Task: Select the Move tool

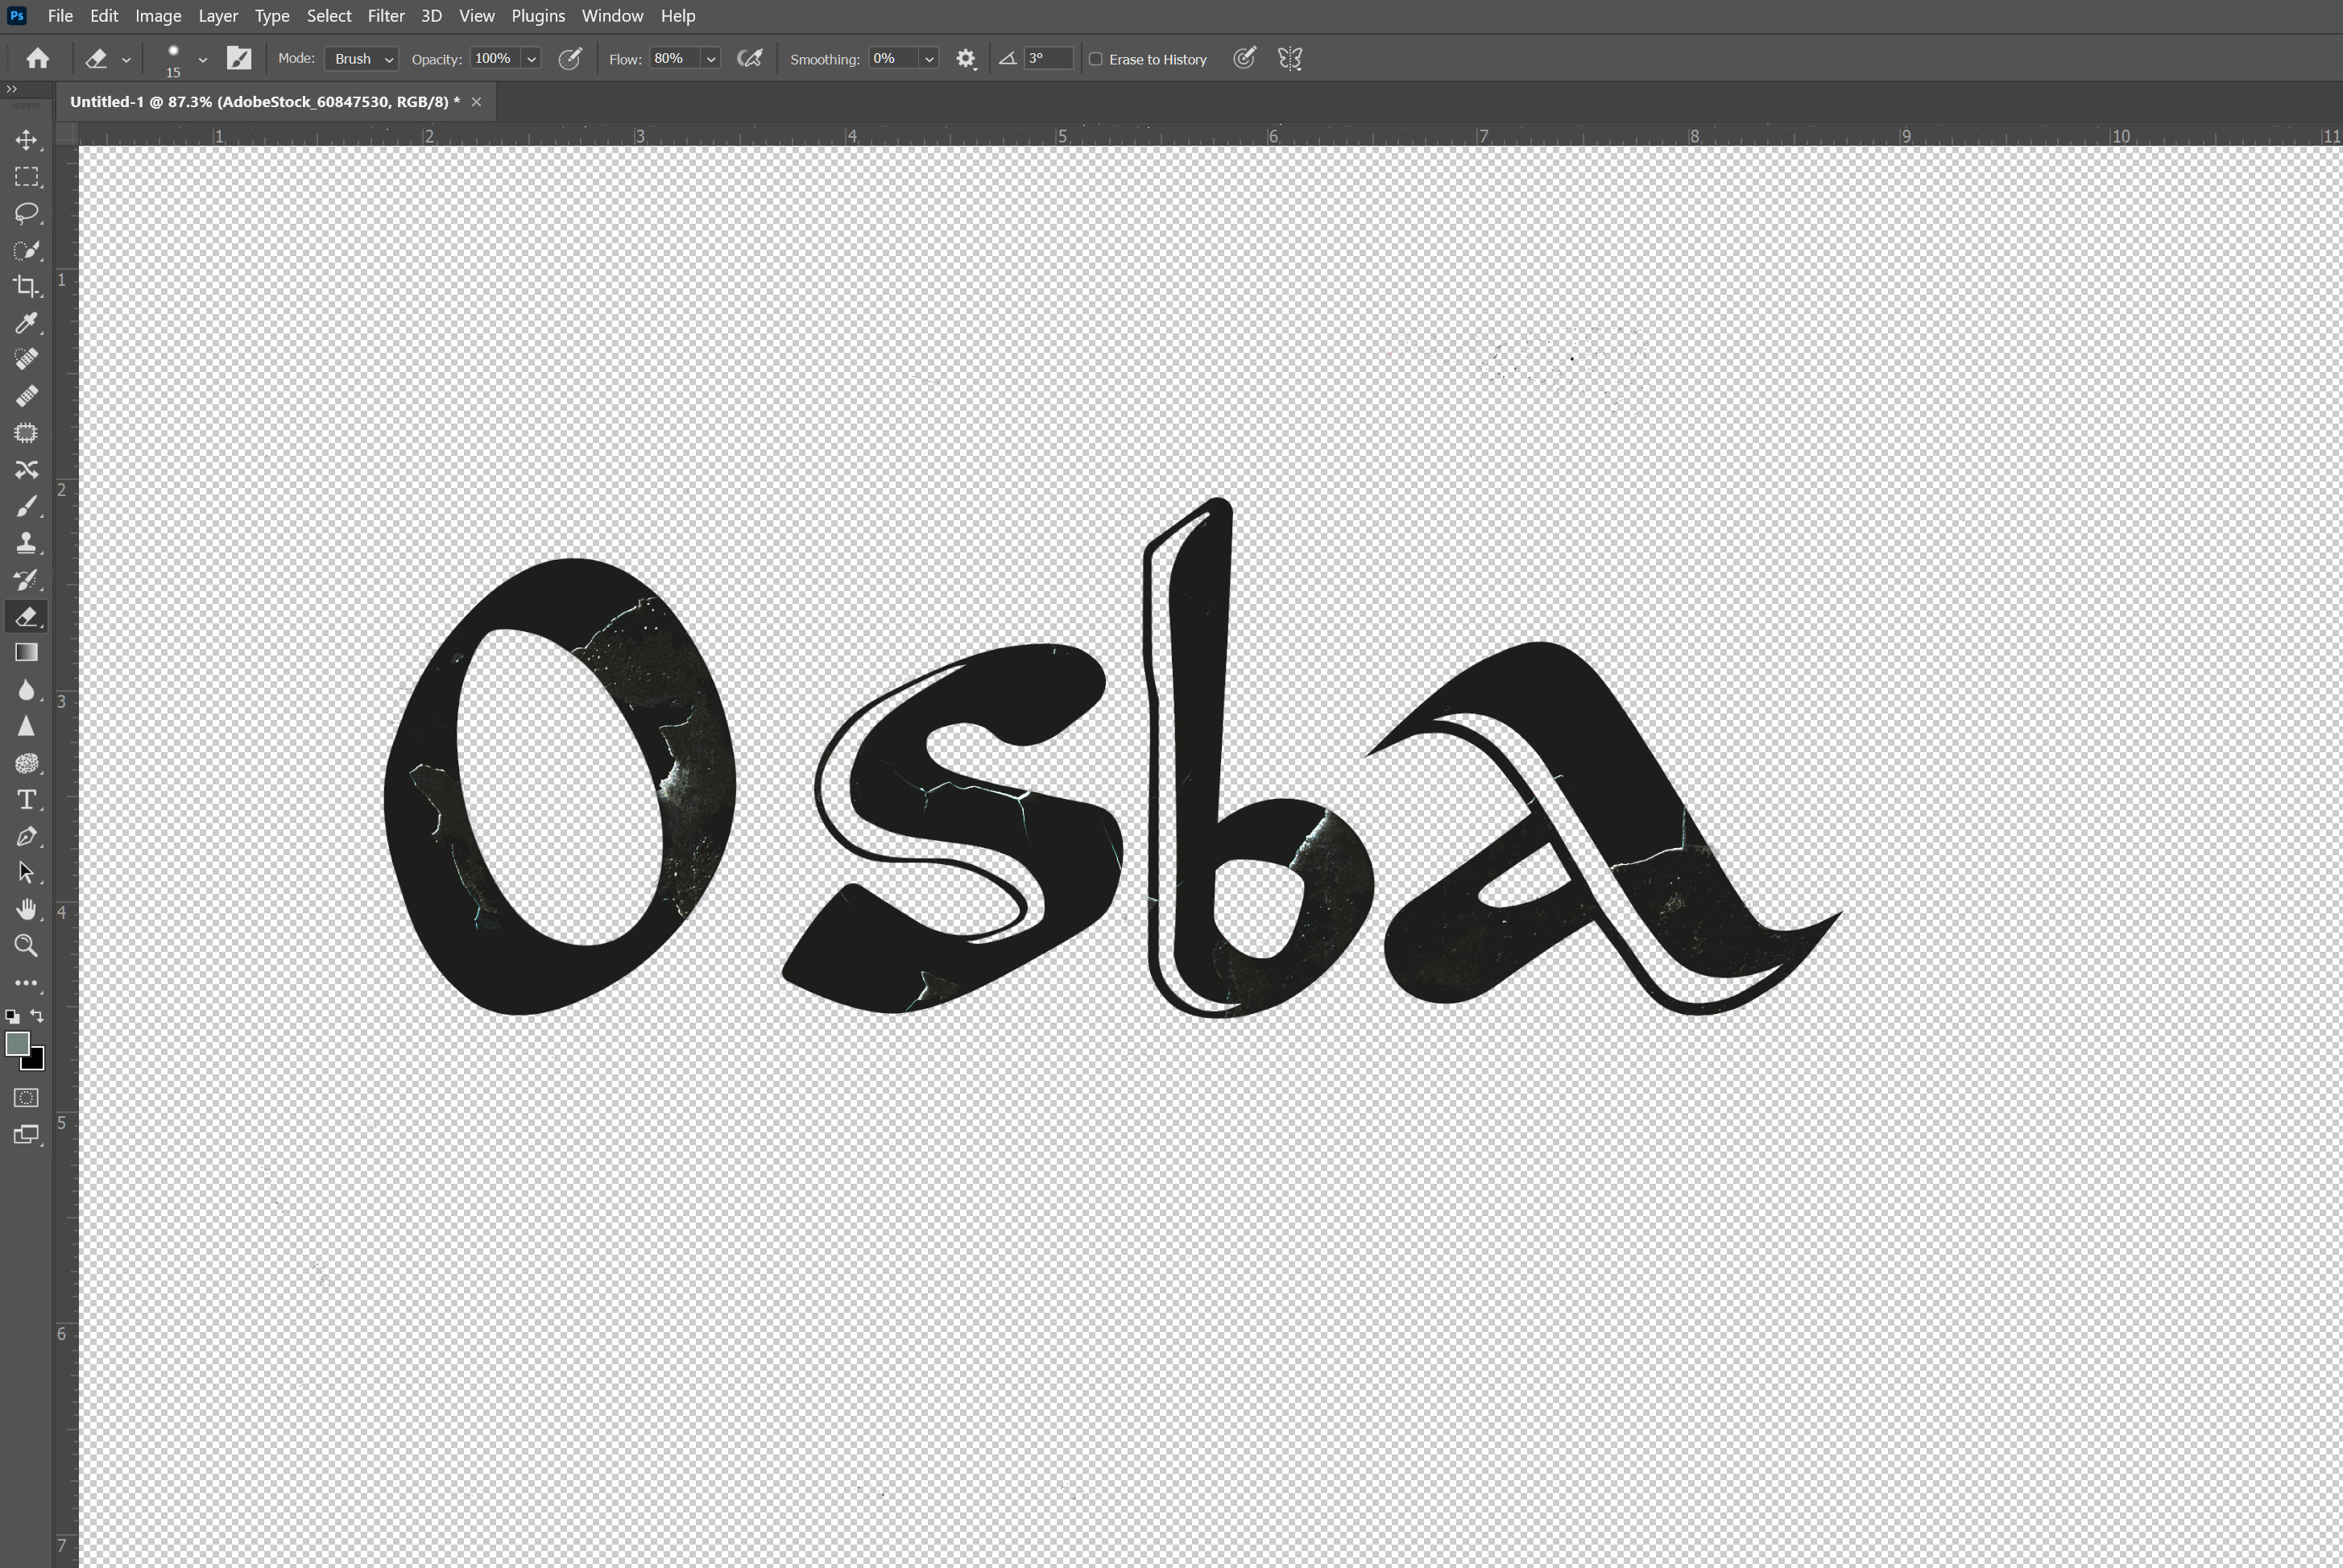Action: [26, 140]
